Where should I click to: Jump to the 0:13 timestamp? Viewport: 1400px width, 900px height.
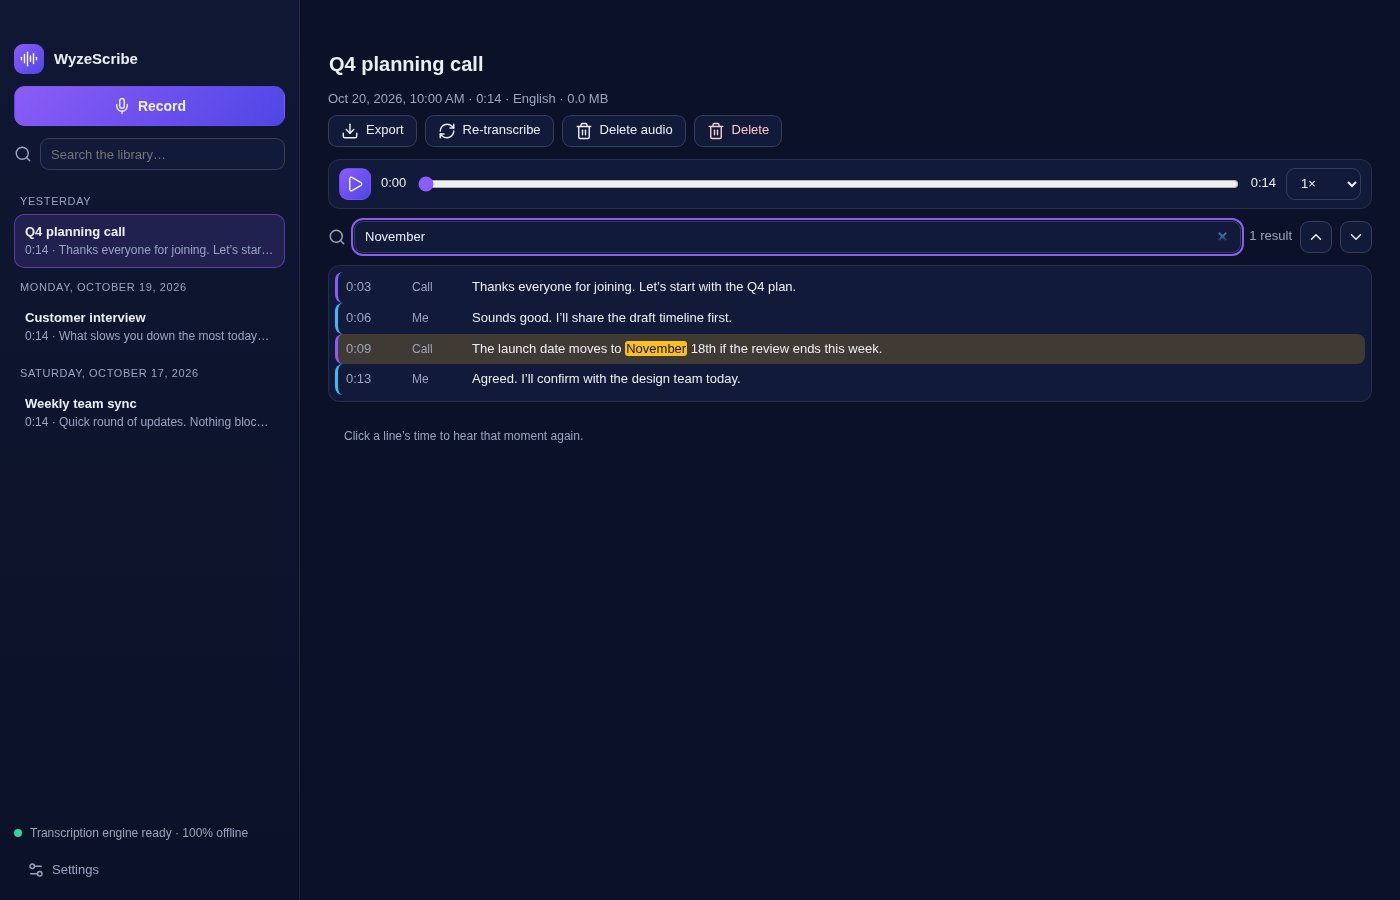358,379
